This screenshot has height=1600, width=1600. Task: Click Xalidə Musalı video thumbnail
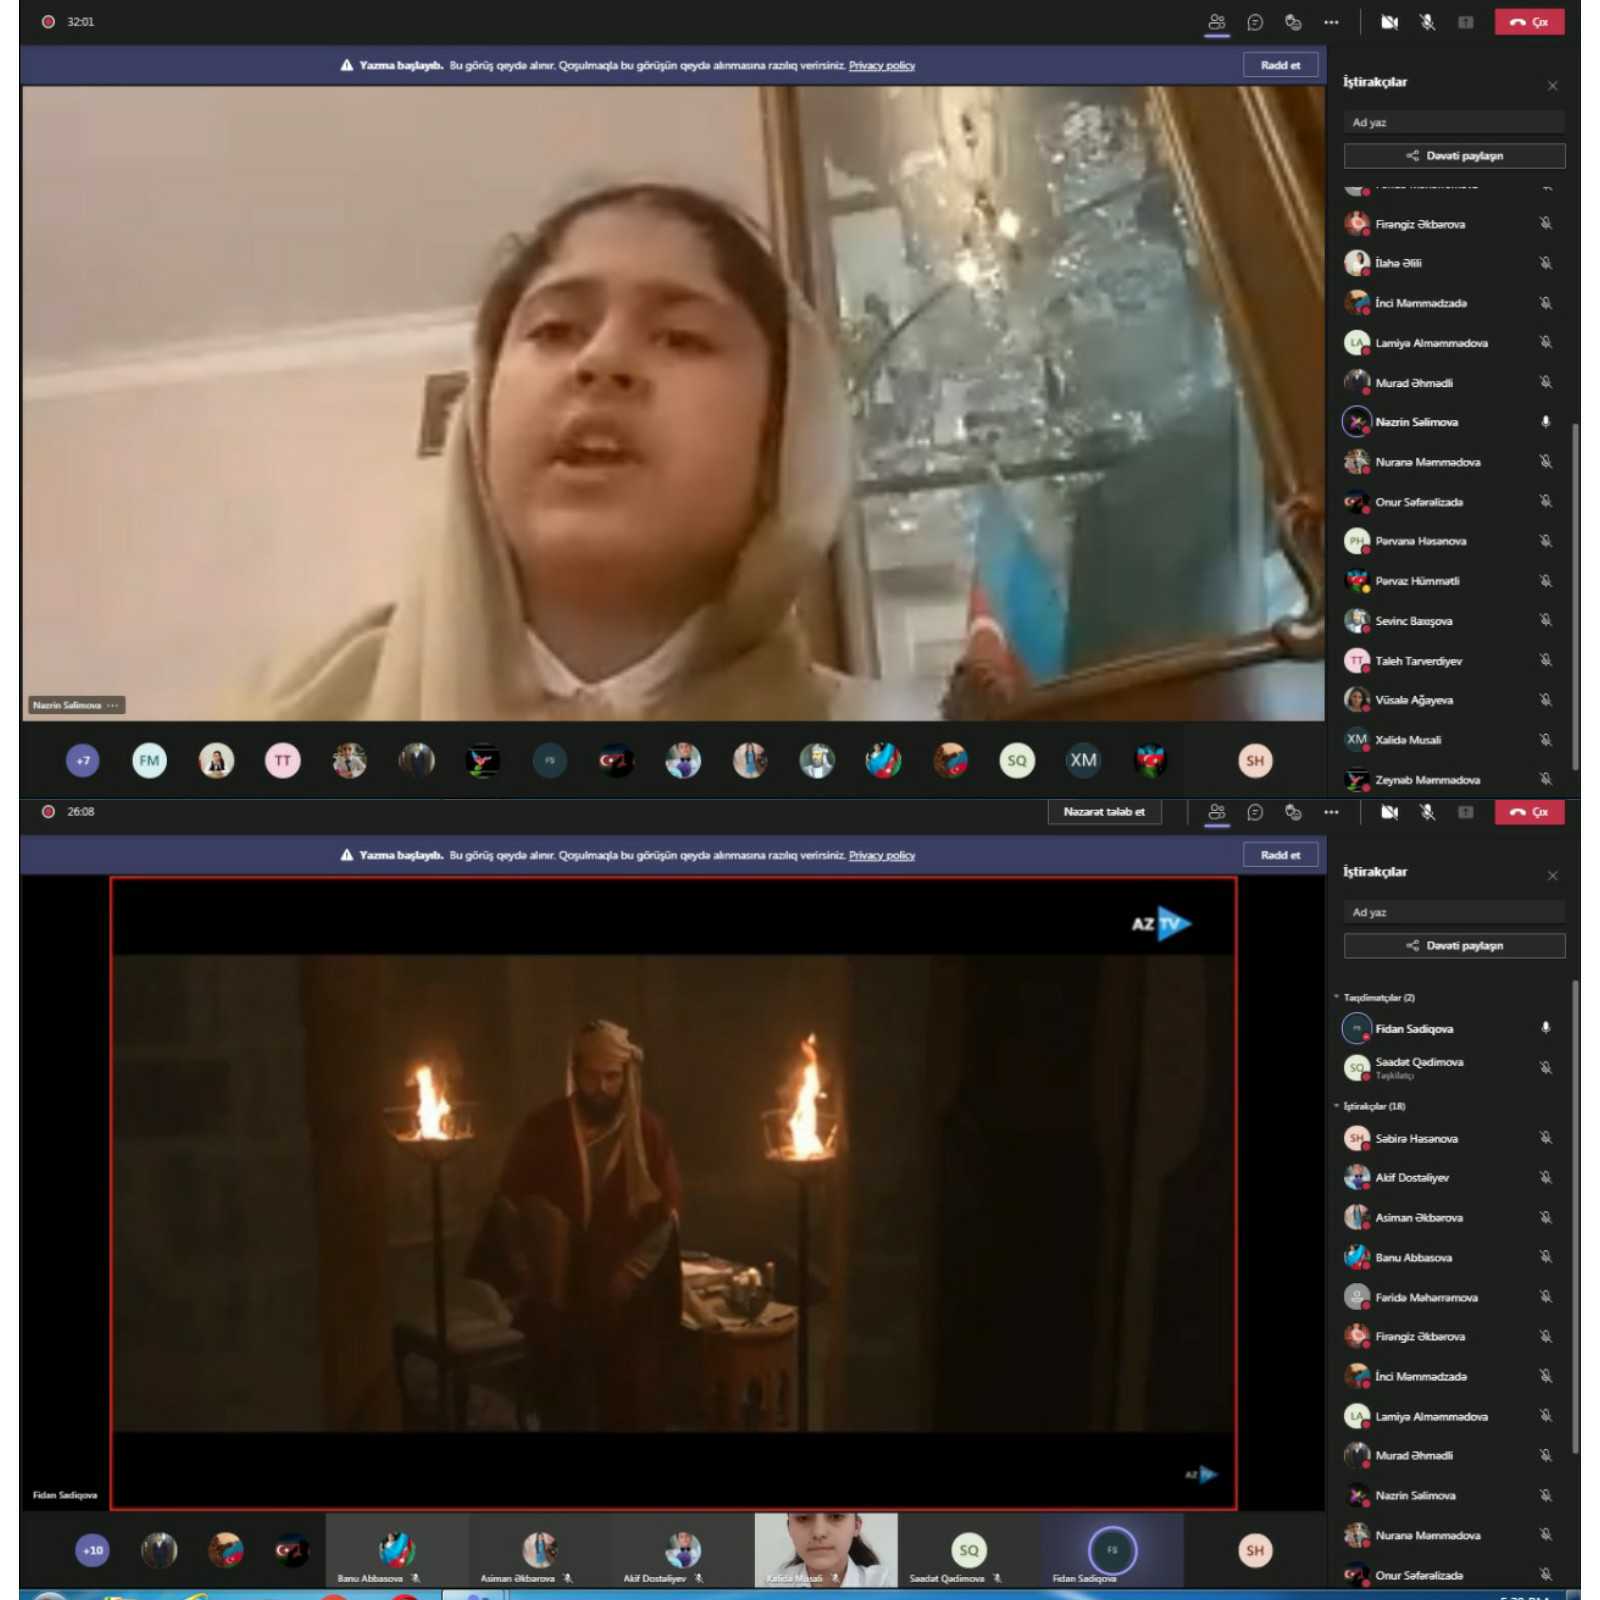(x=826, y=1549)
